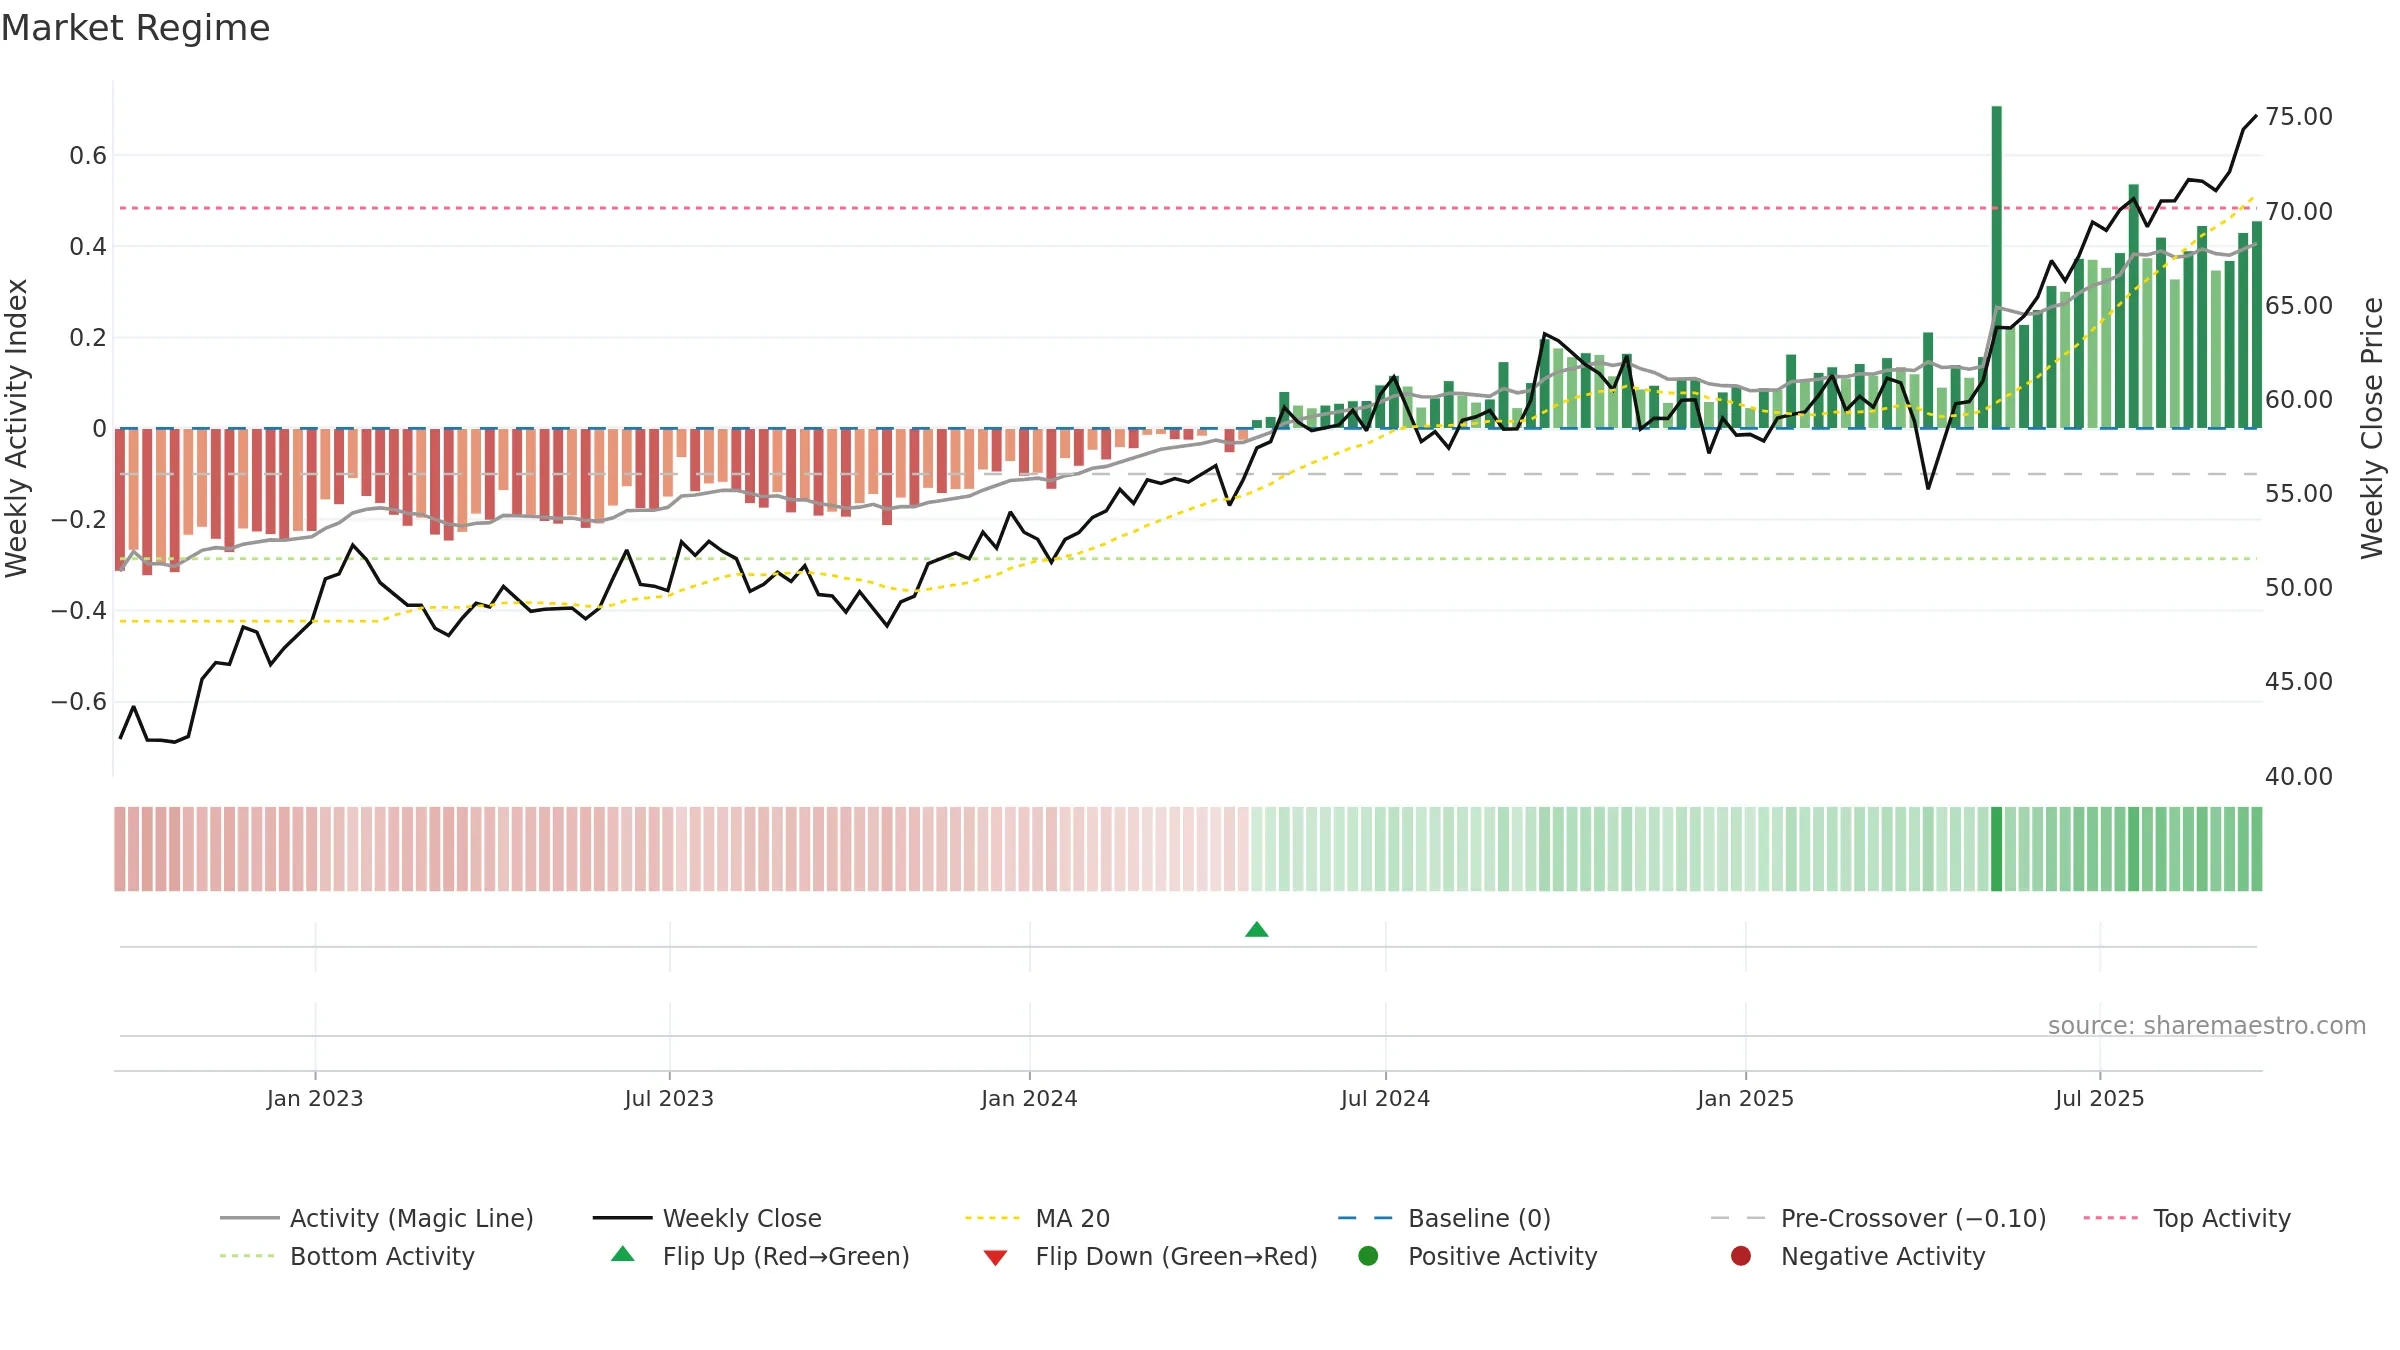Click the source: sharemaestro.com text

pyautogui.click(x=2207, y=1025)
